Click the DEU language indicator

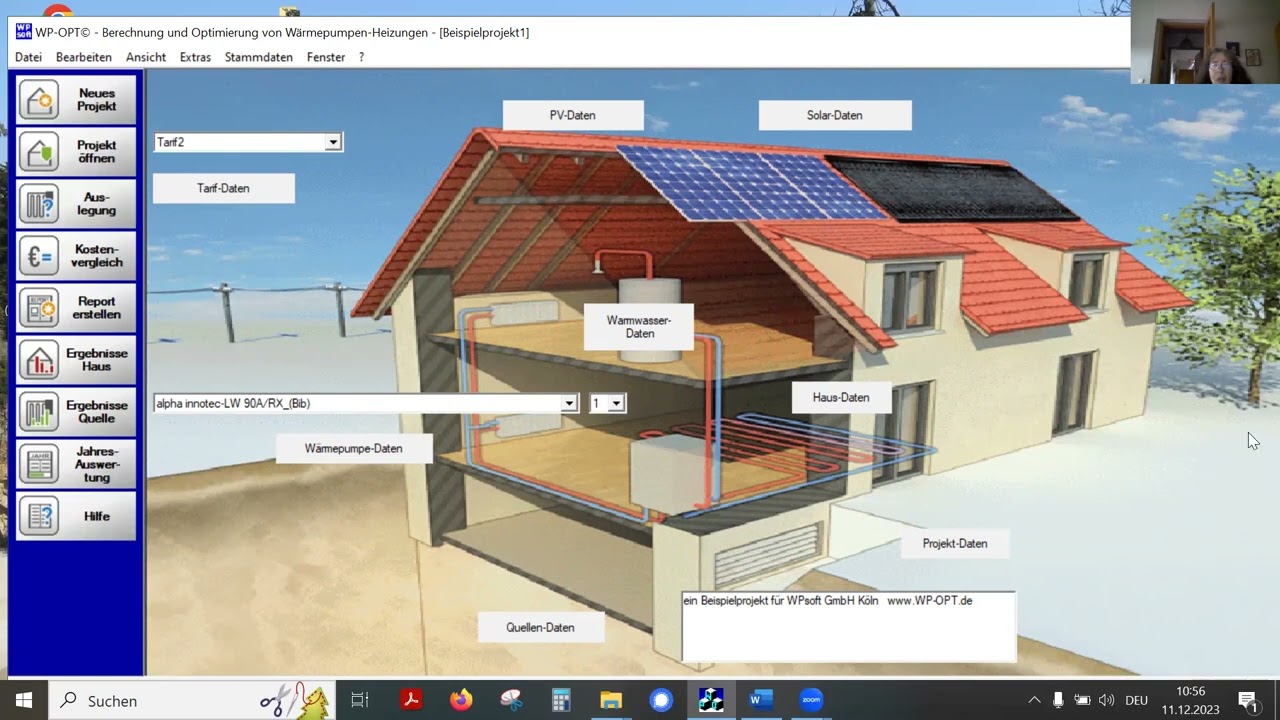click(1136, 700)
